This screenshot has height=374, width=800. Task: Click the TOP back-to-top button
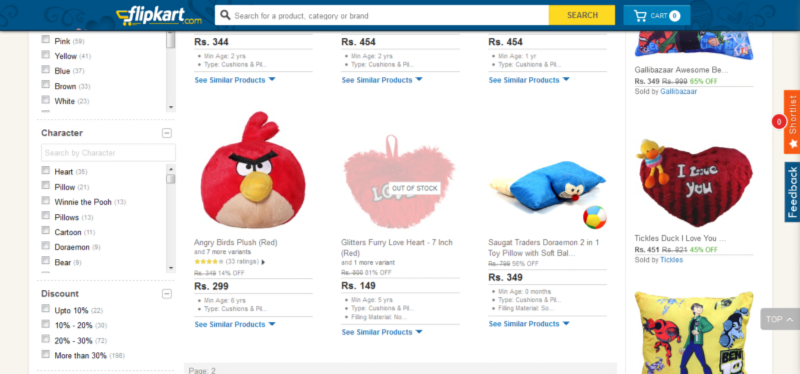coord(780,319)
